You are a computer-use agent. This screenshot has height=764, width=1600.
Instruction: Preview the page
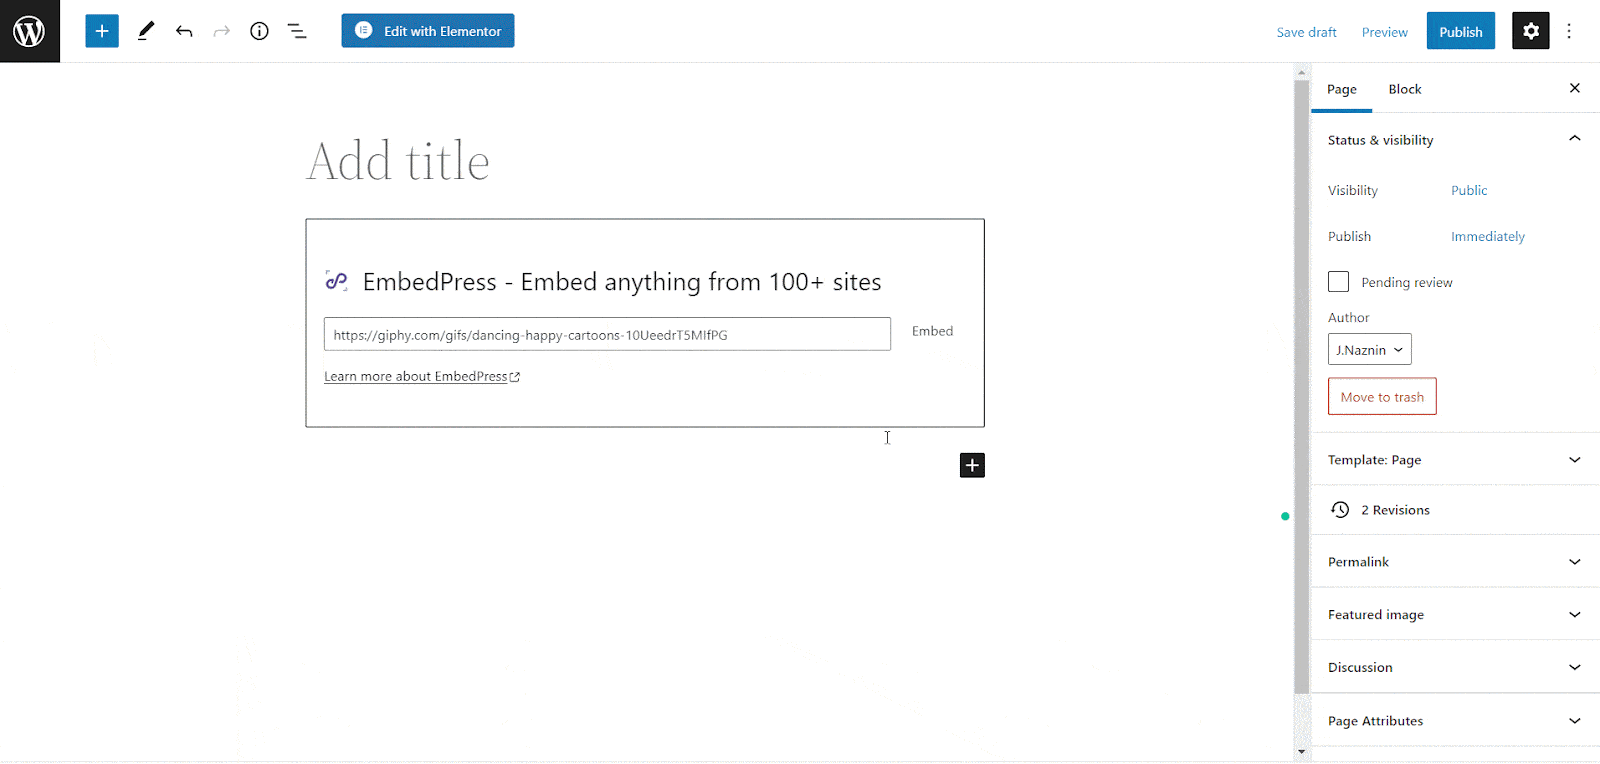[1384, 32]
